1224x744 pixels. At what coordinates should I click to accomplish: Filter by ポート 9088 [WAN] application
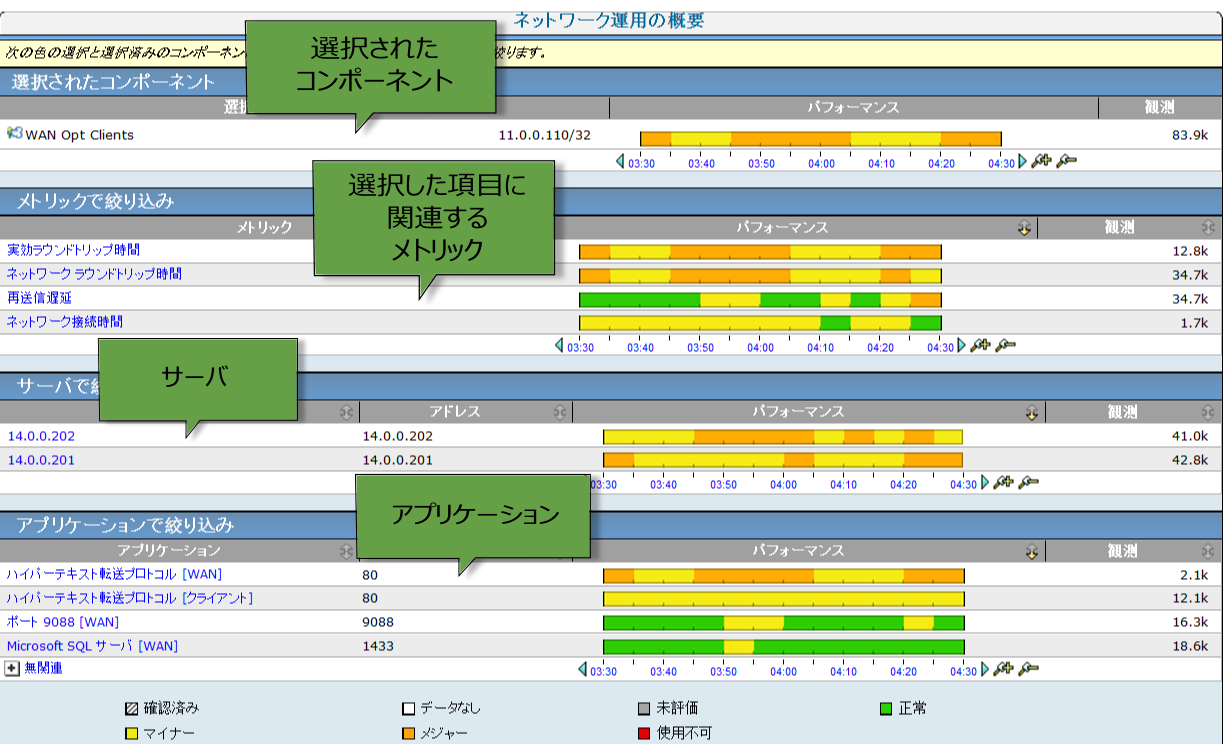coord(63,622)
